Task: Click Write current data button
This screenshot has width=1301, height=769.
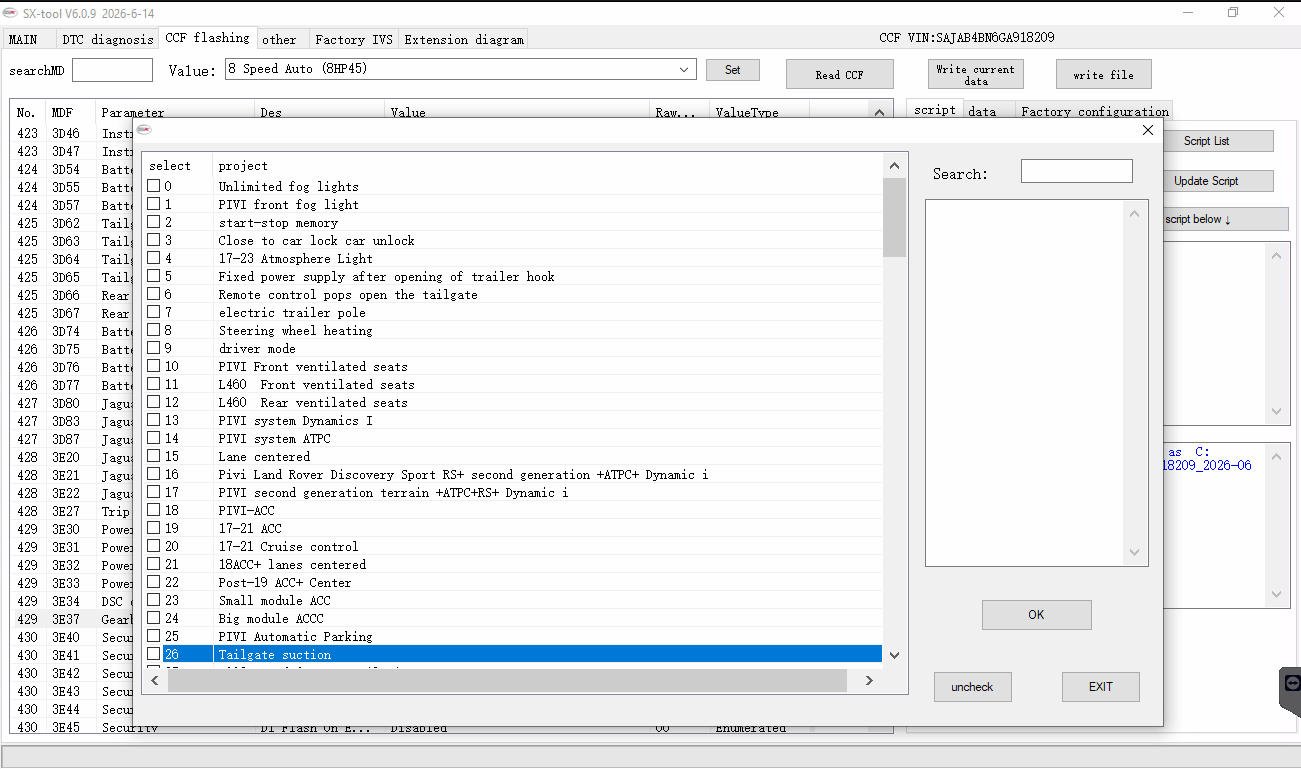Action: (975, 74)
